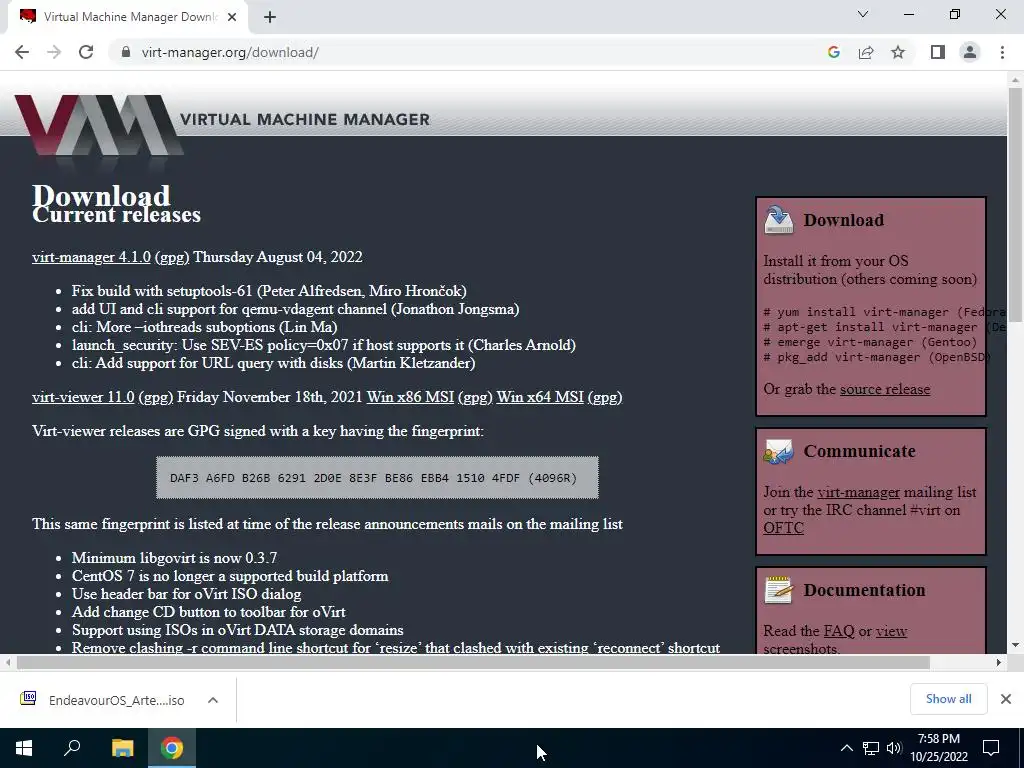Share this page using the share icon
Viewport: 1024px width, 768px height.
pyautogui.click(x=866, y=52)
